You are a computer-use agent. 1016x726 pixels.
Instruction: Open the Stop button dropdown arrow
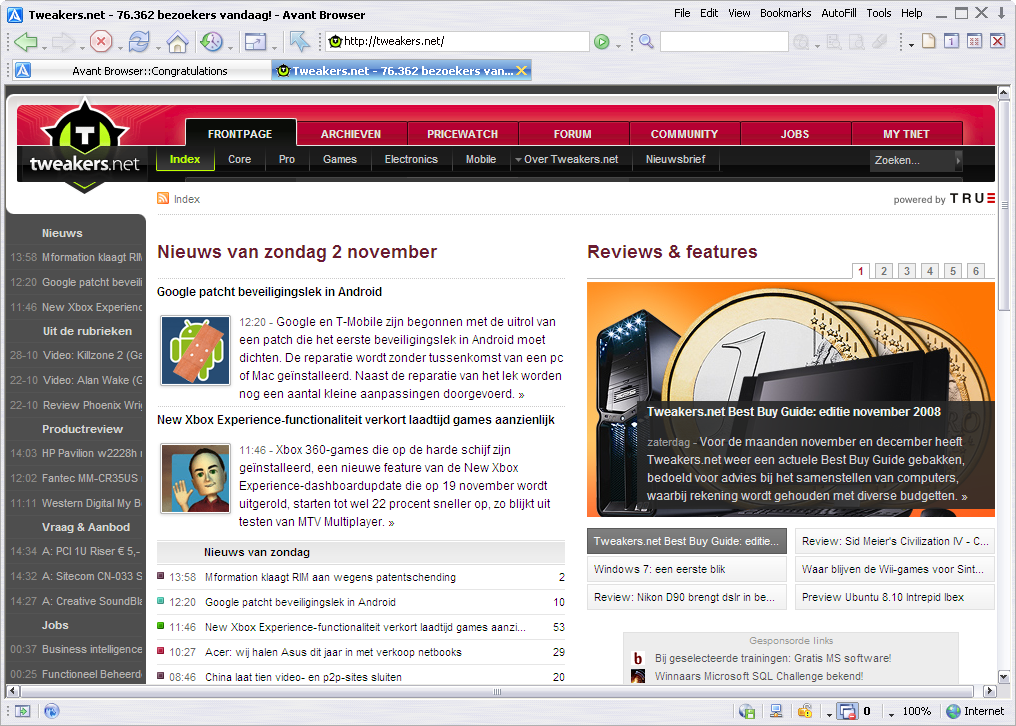(121, 47)
